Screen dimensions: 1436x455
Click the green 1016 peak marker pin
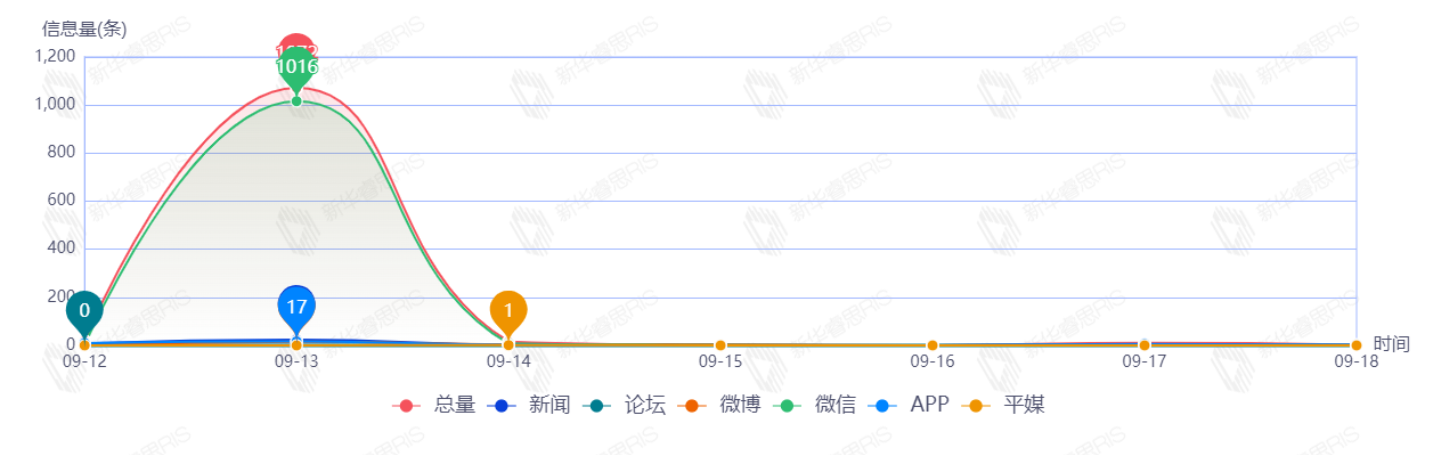[x=296, y=68]
